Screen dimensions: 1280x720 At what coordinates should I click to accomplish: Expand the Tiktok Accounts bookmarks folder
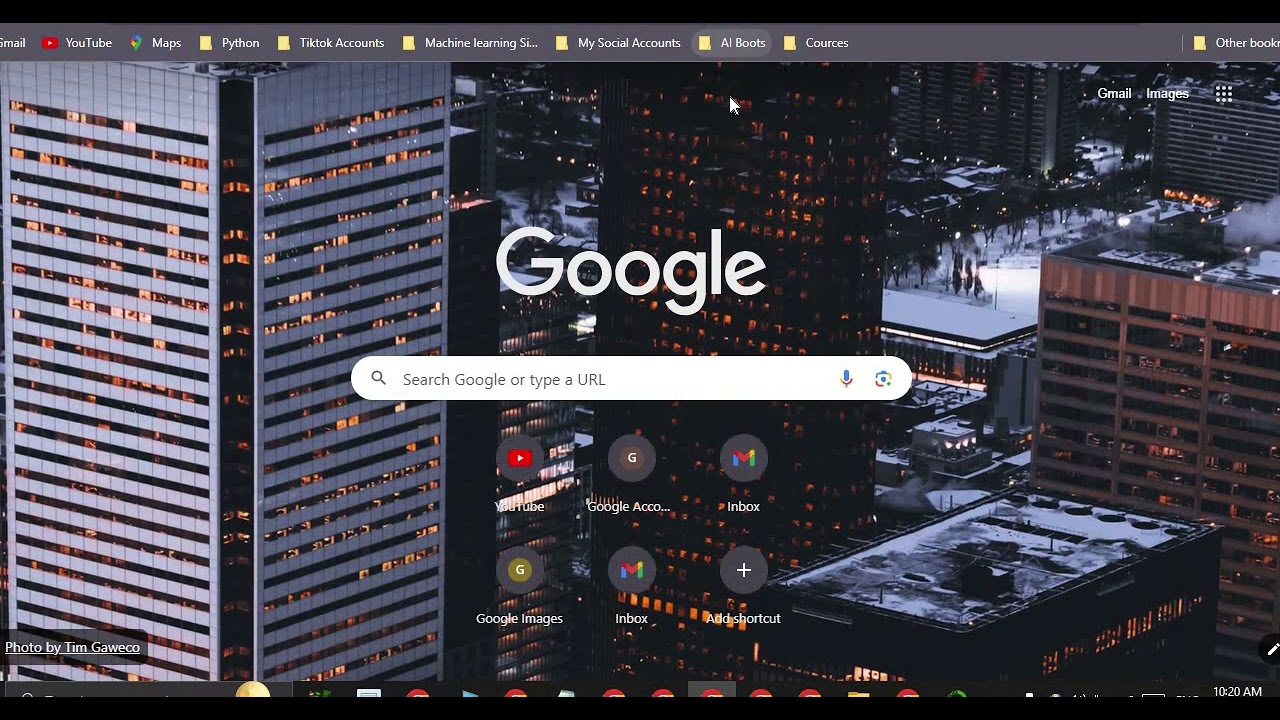331,43
